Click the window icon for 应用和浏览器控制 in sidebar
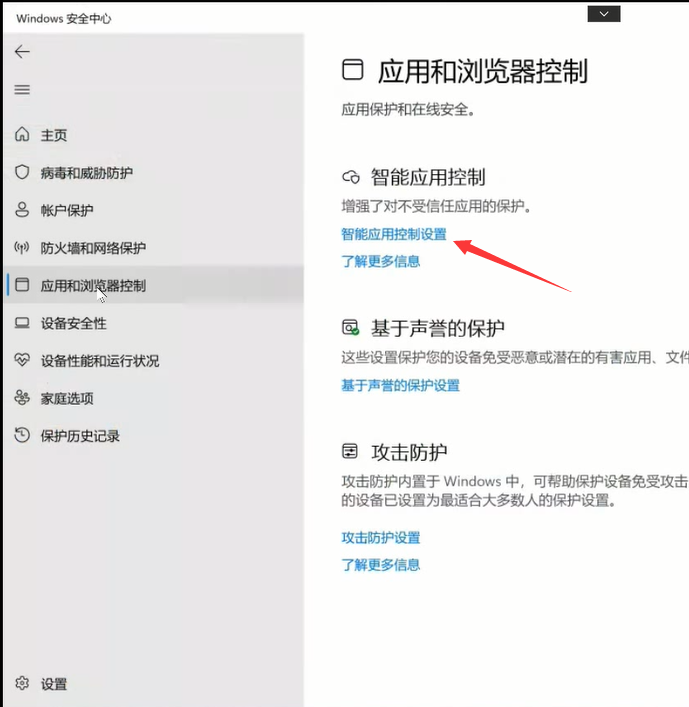The width and height of the screenshot is (689, 707). [x=22, y=285]
